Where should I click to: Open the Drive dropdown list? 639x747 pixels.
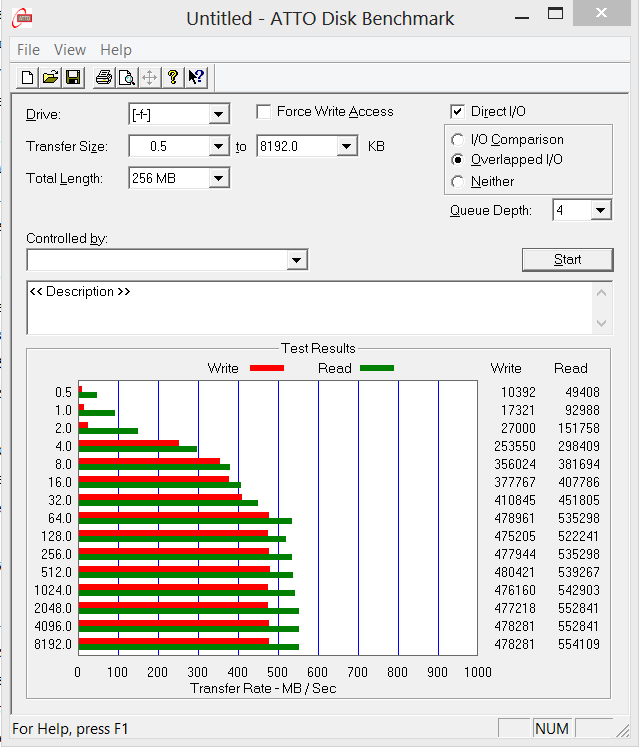tap(219, 115)
